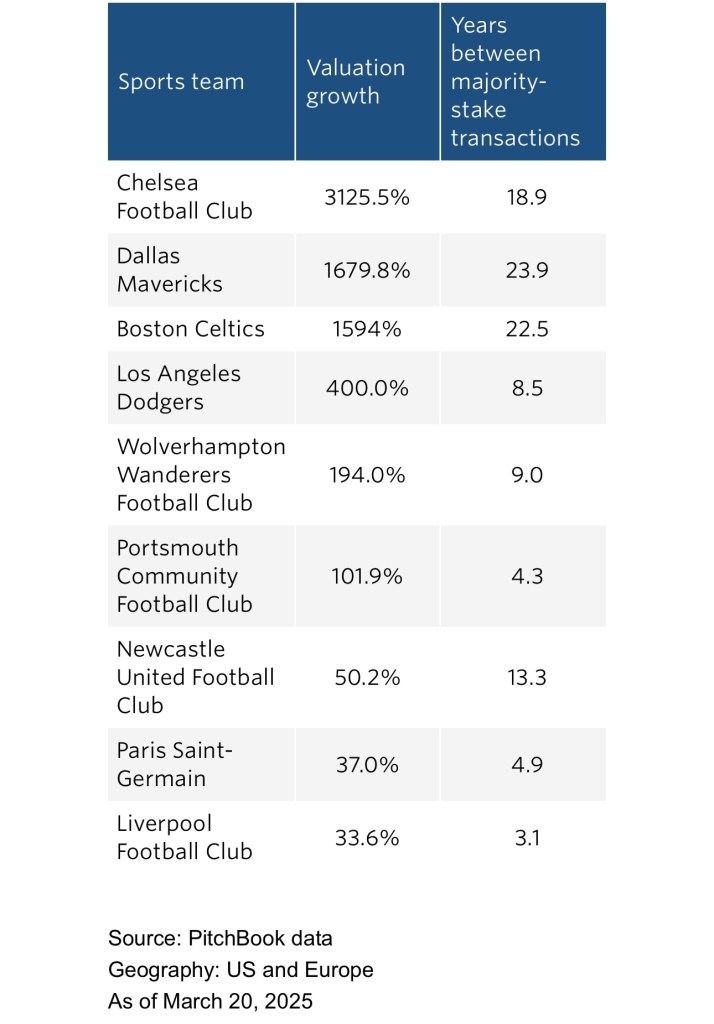
Task: Click the Boston Celtics row label
Action: [x=191, y=329]
